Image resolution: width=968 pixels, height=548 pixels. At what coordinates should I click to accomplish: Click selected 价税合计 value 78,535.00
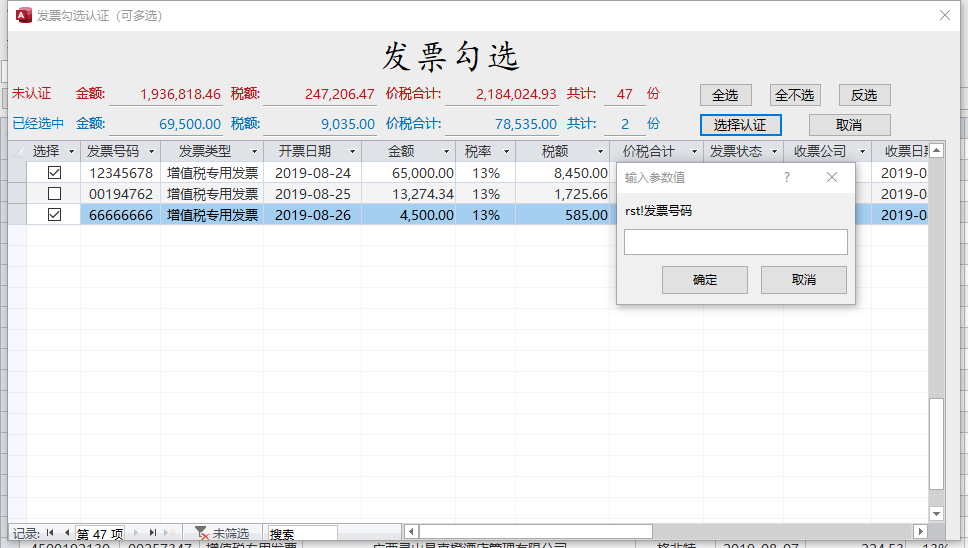coord(501,124)
